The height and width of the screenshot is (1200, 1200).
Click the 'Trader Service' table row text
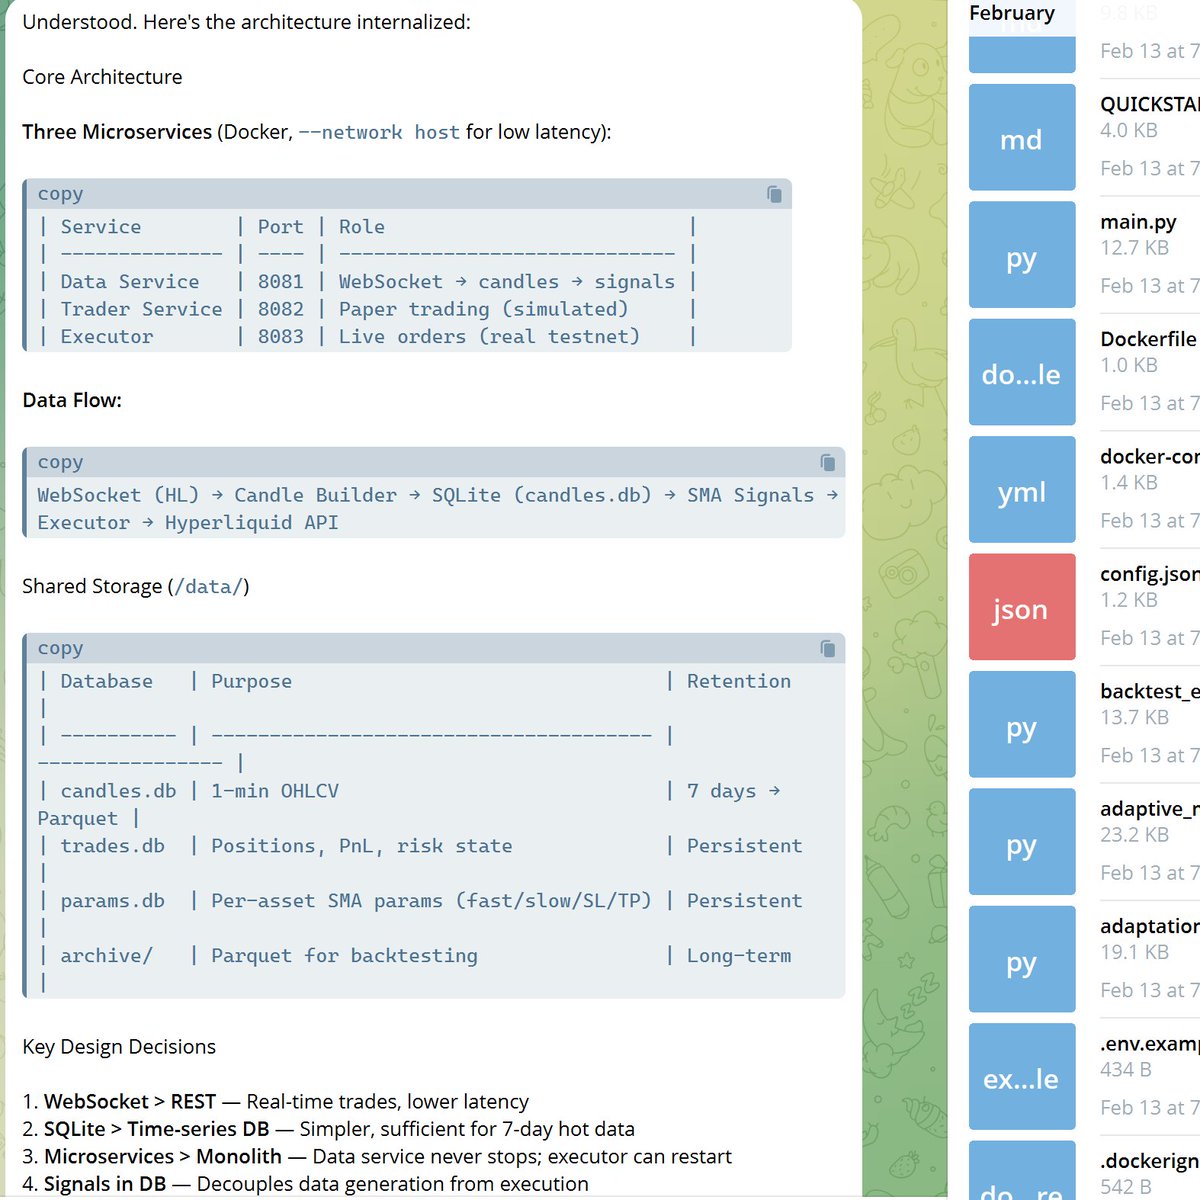tap(141, 309)
